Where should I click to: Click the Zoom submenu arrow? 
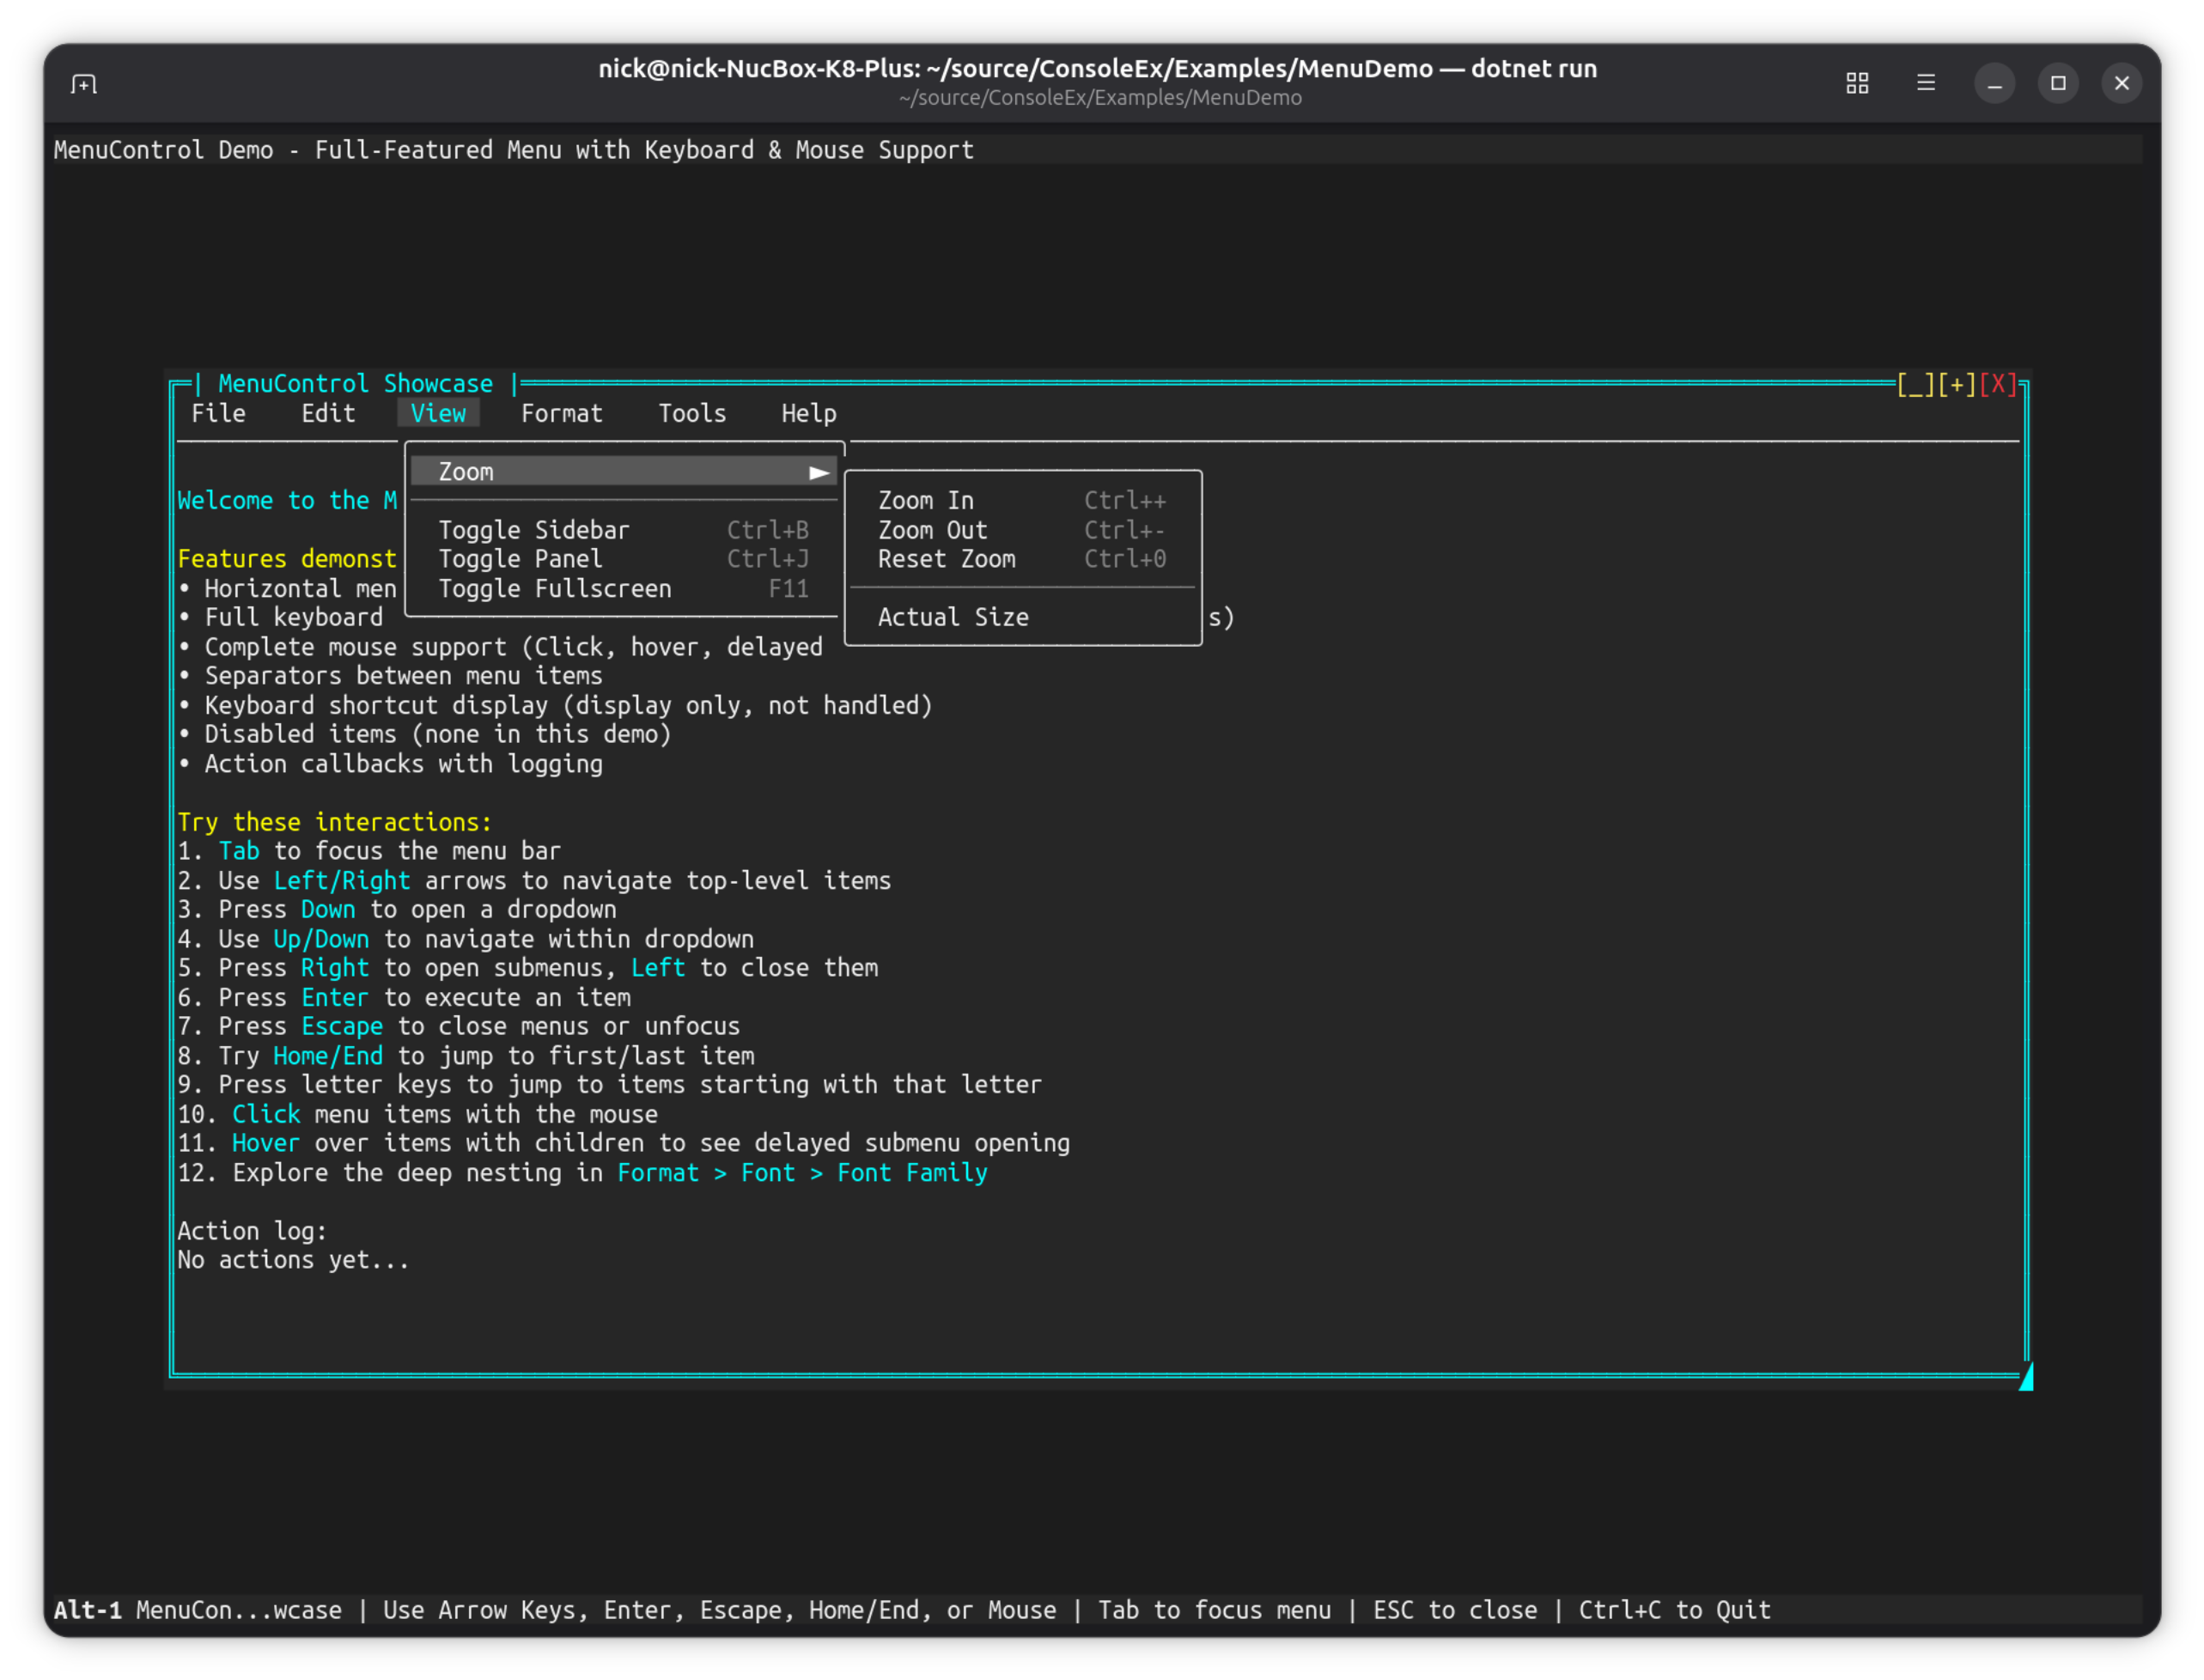[819, 472]
